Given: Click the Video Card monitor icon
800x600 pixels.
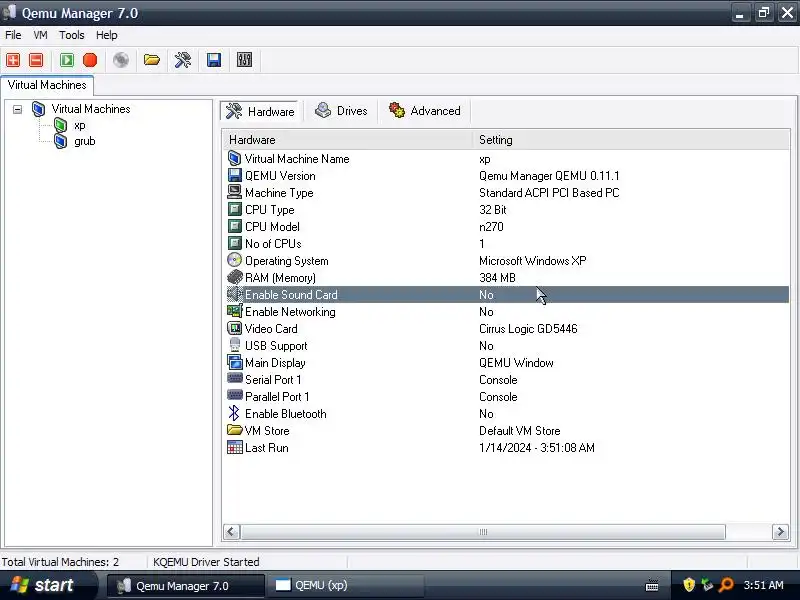Looking at the screenshot, I should (235, 328).
